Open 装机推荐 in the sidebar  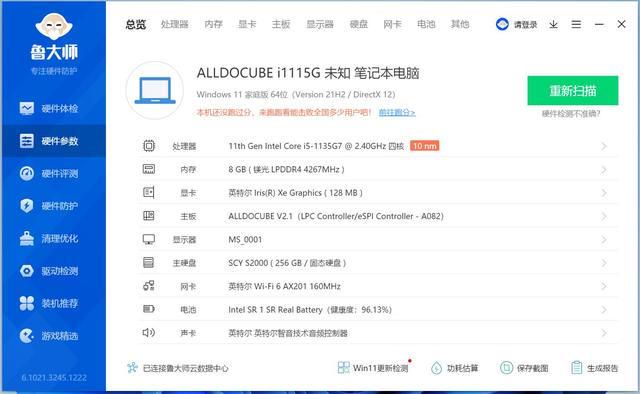pos(49,303)
